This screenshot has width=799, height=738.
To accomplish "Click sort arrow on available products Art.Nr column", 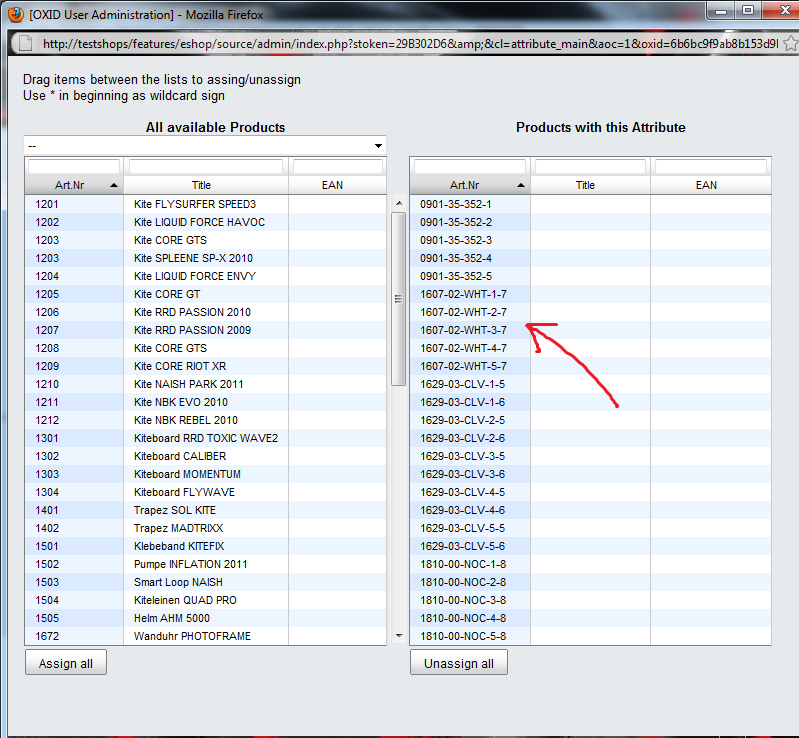I will tap(113, 186).
